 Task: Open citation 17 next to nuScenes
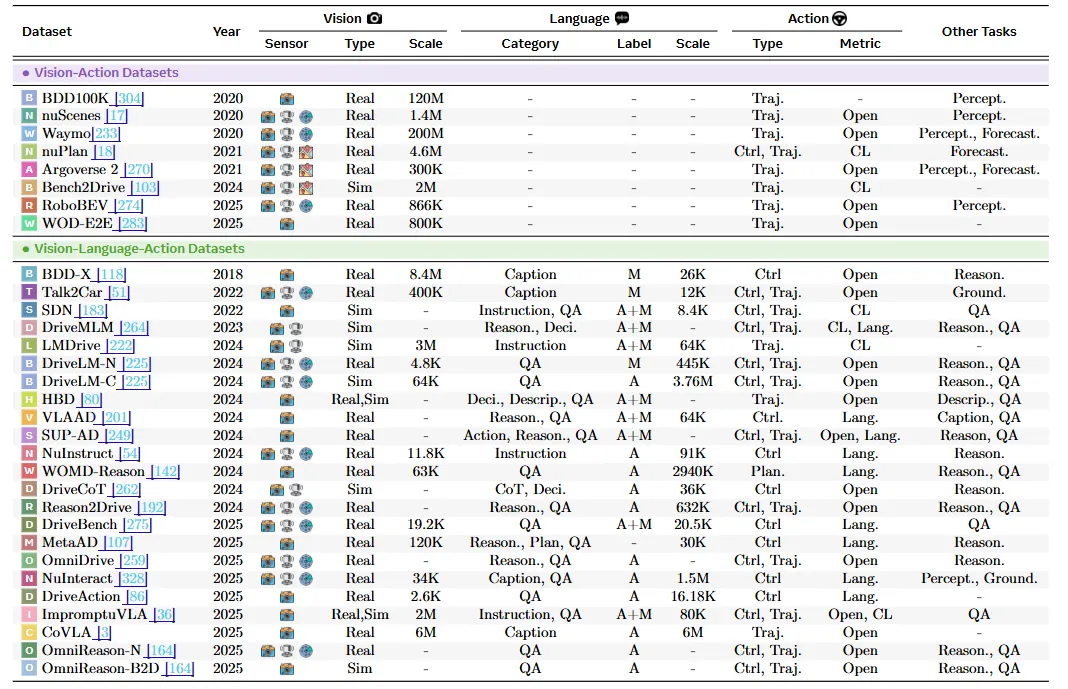tap(117, 116)
